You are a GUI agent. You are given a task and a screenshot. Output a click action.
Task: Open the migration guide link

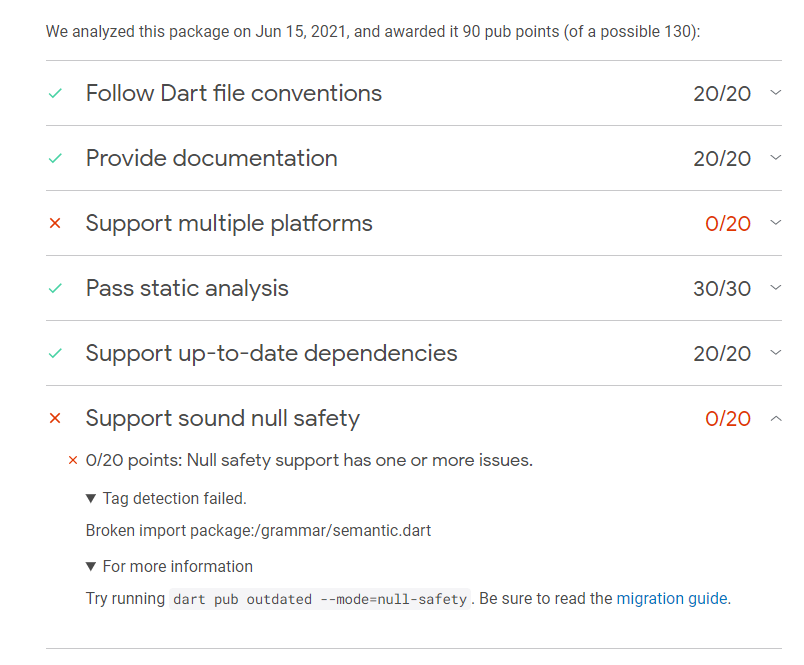(x=671, y=598)
